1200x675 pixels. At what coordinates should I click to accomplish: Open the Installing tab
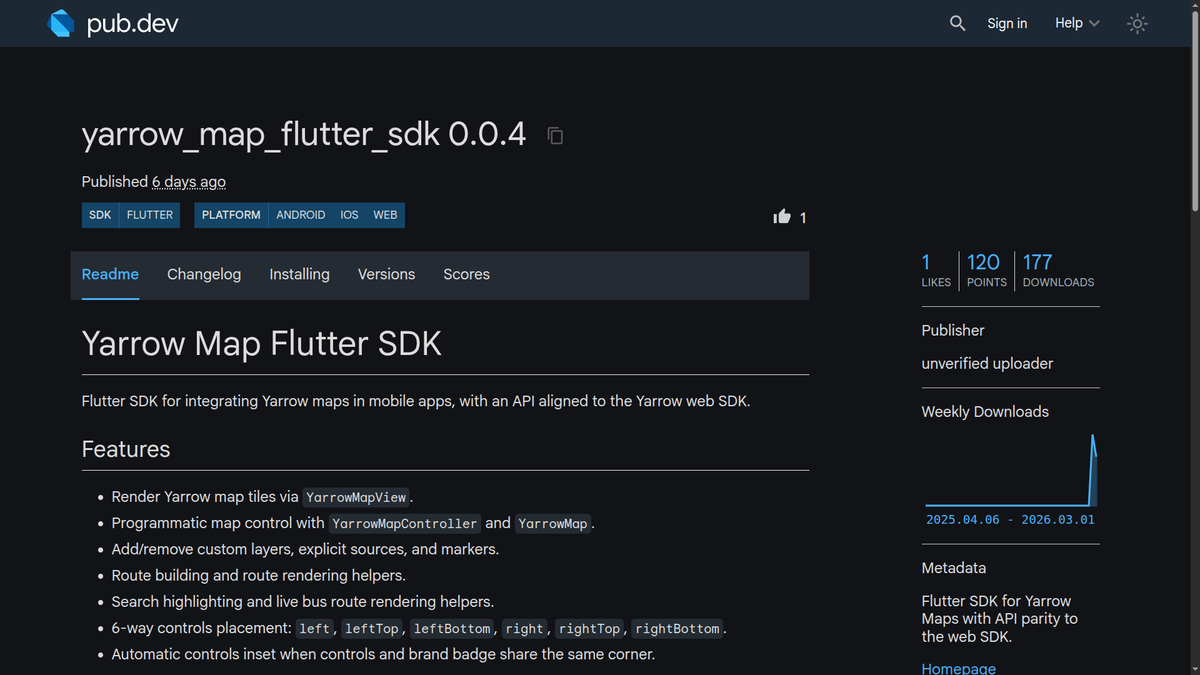tap(299, 274)
